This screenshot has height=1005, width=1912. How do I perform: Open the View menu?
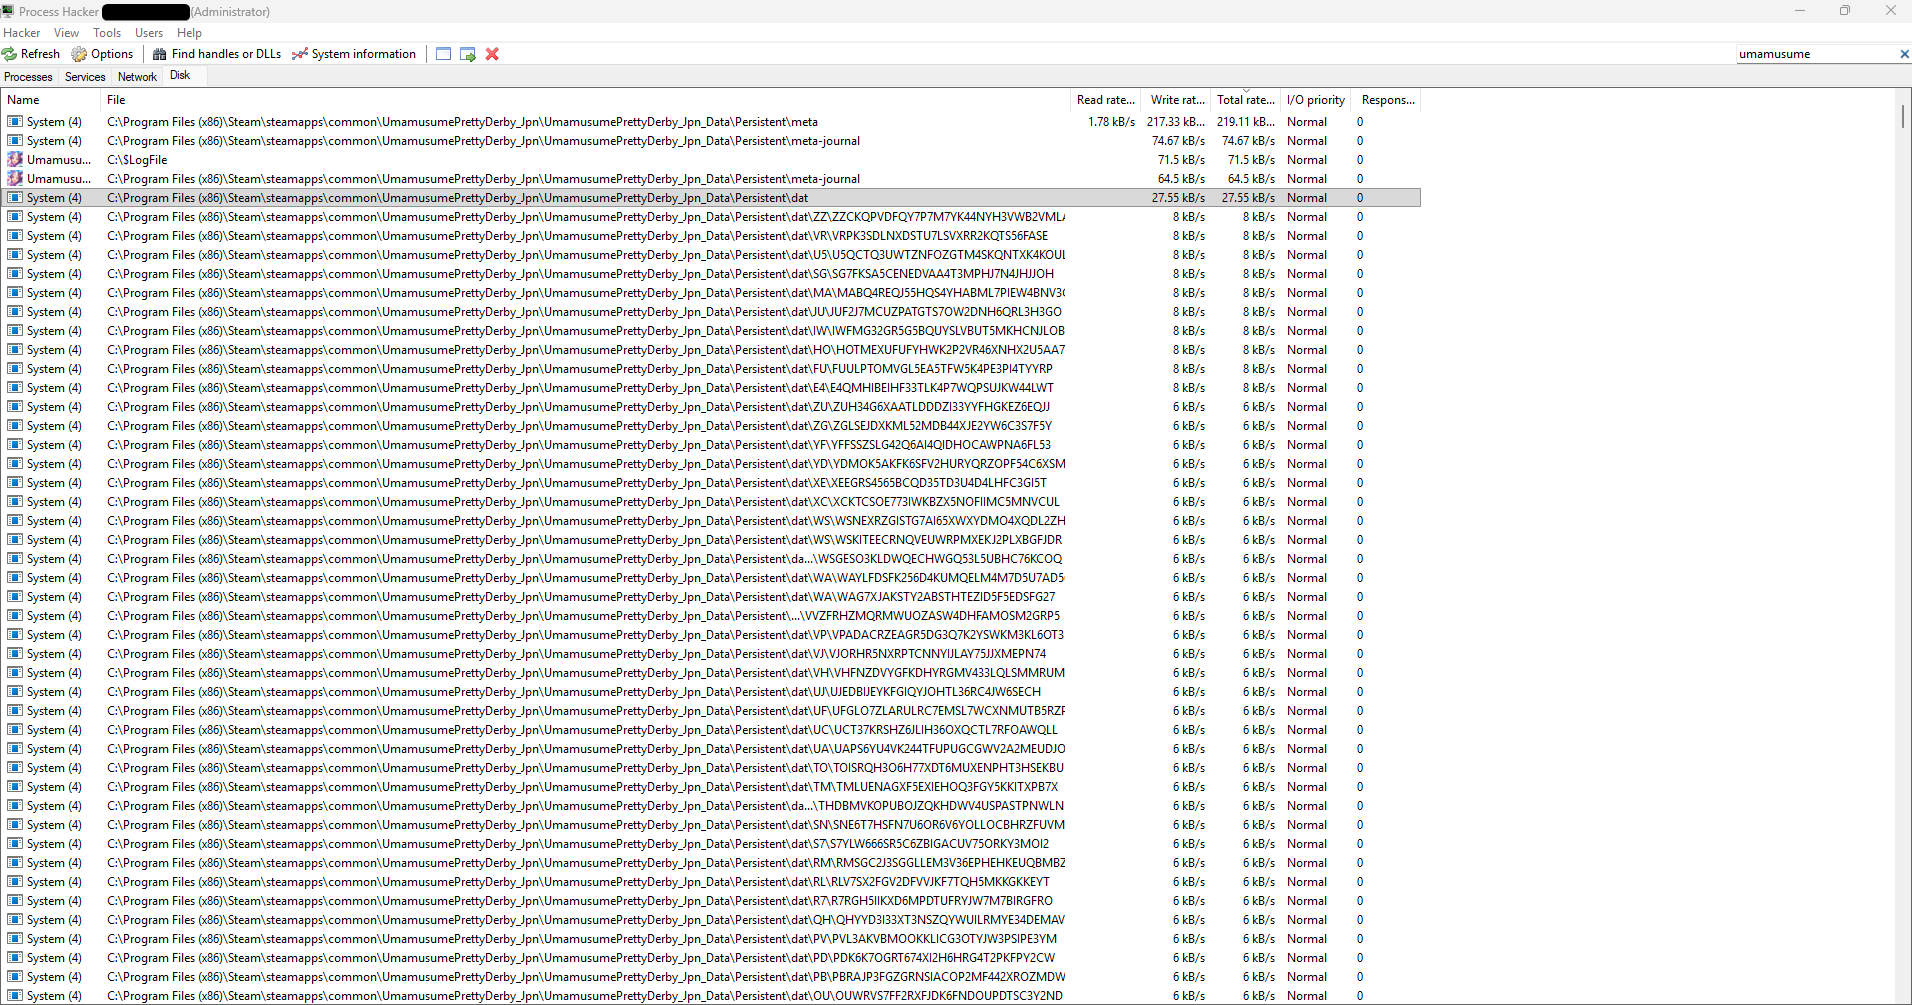pyautogui.click(x=67, y=33)
